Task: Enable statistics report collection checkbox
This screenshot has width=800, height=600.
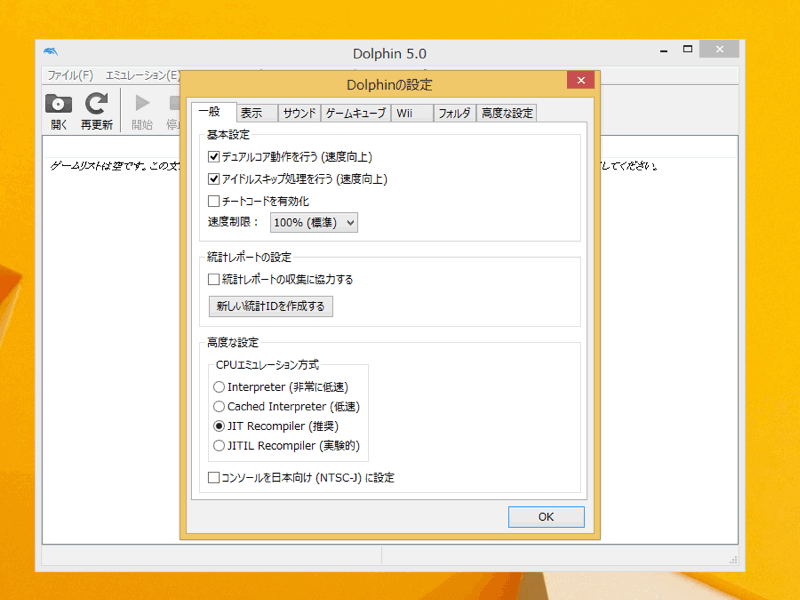Action: point(214,279)
